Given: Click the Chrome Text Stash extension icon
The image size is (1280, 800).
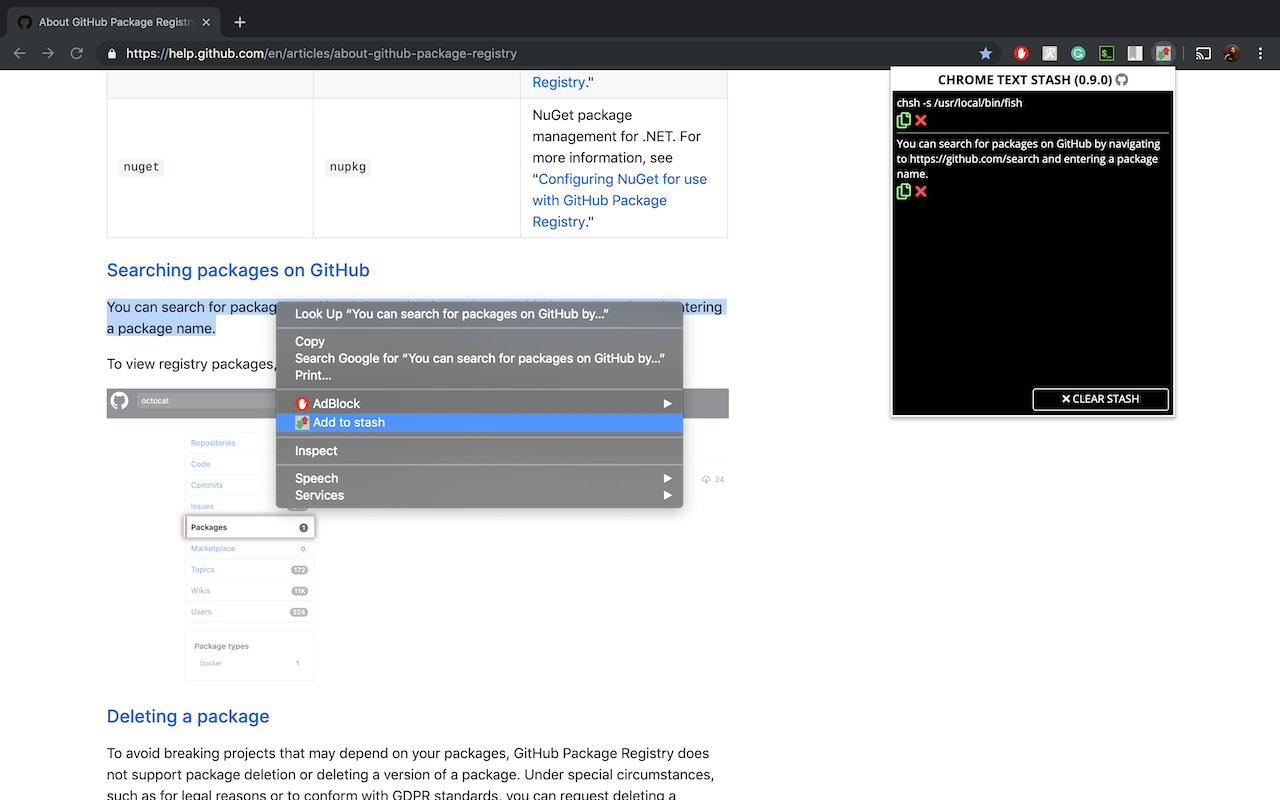Looking at the screenshot, I should click(1163, 54).
